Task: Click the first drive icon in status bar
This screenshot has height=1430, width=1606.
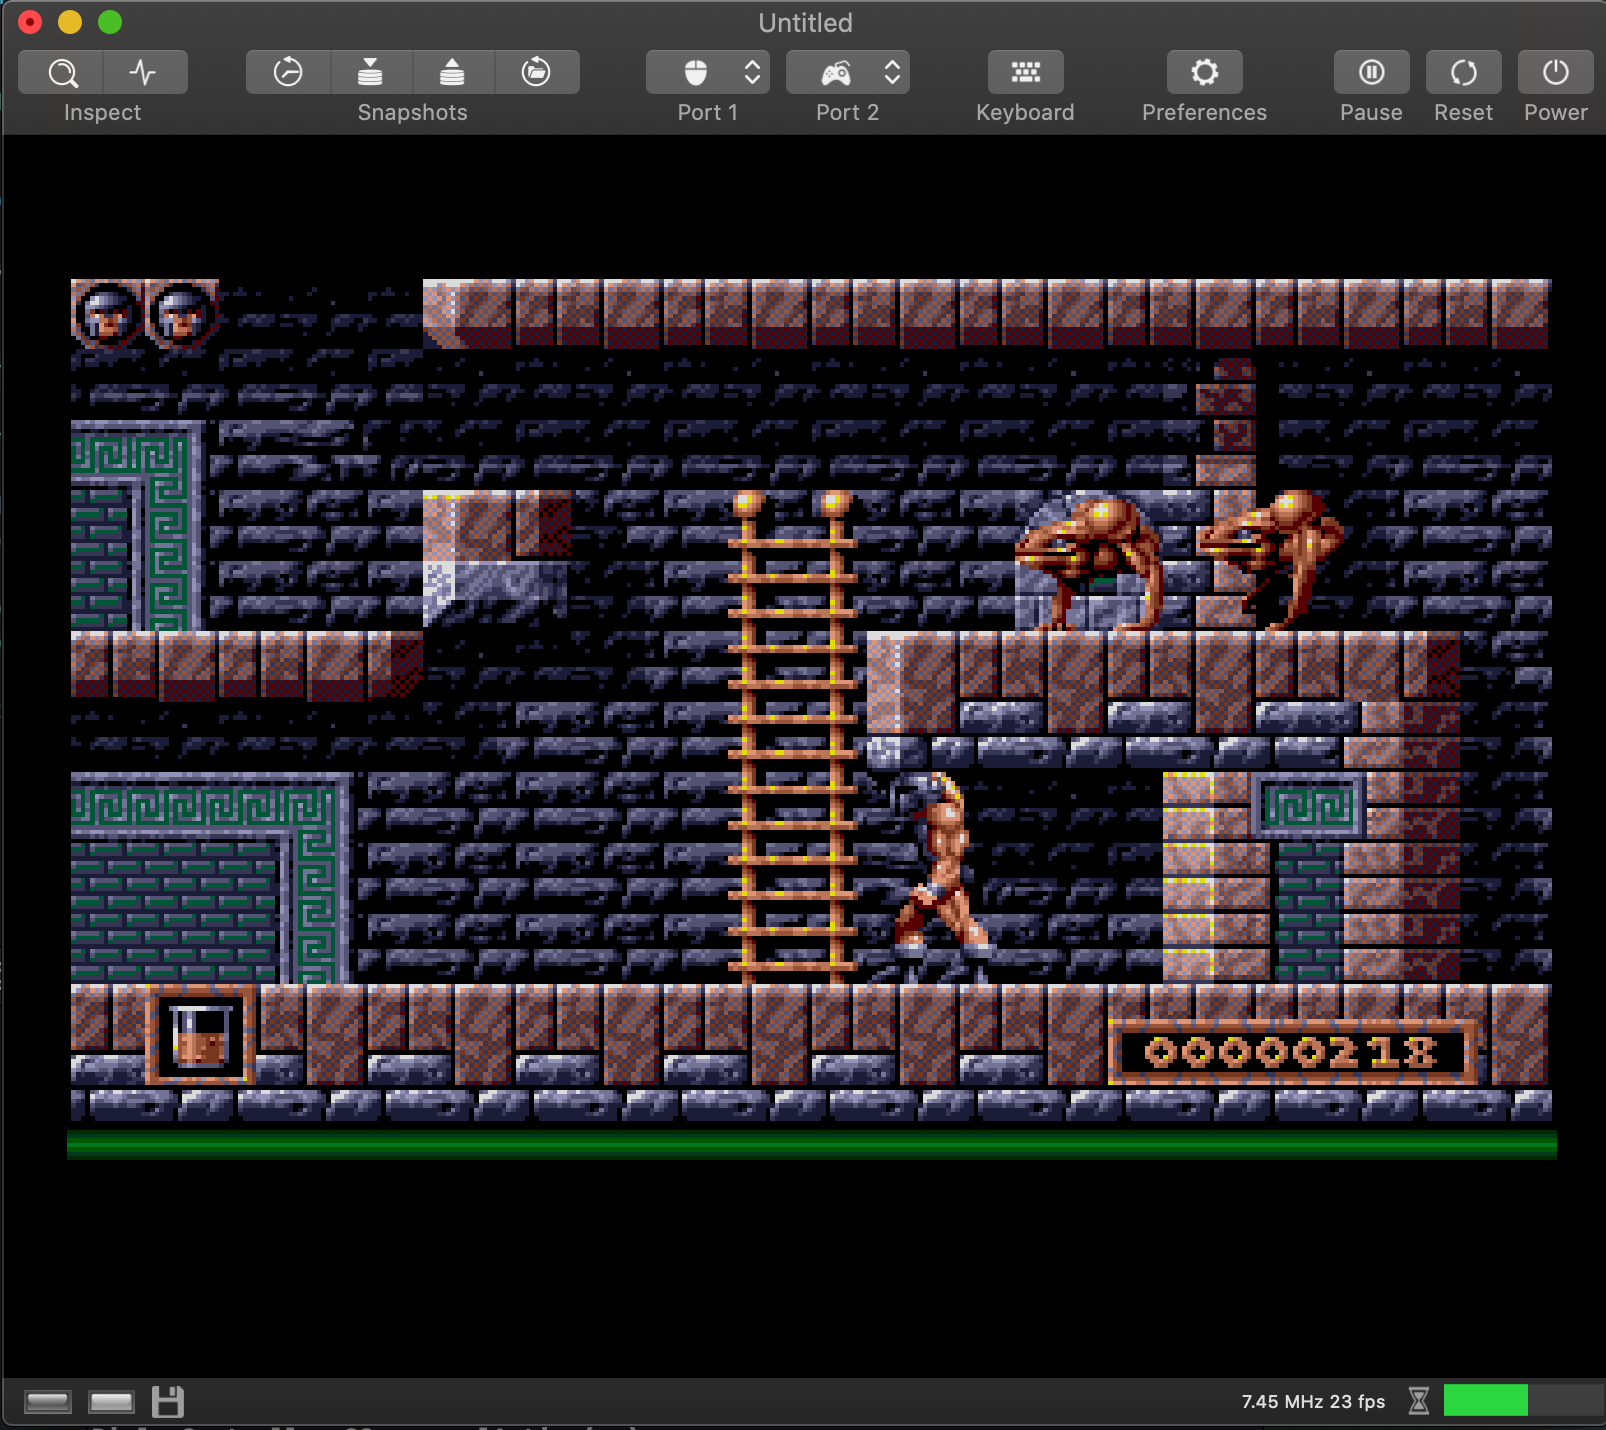Action: pos(48,1402)
